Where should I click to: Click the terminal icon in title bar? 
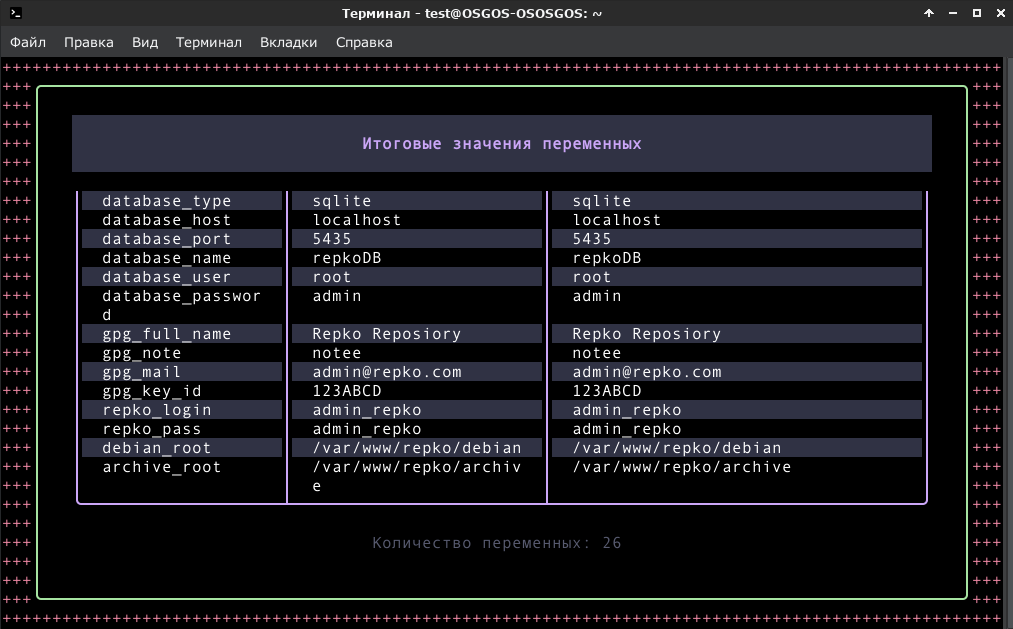16,13
